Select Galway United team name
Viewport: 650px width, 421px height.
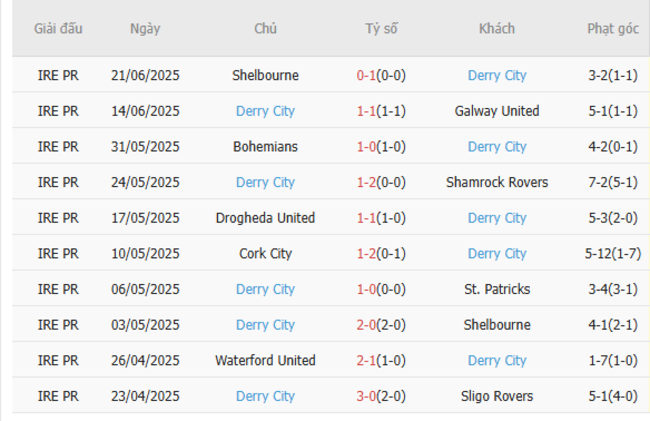tap(497, 111)
